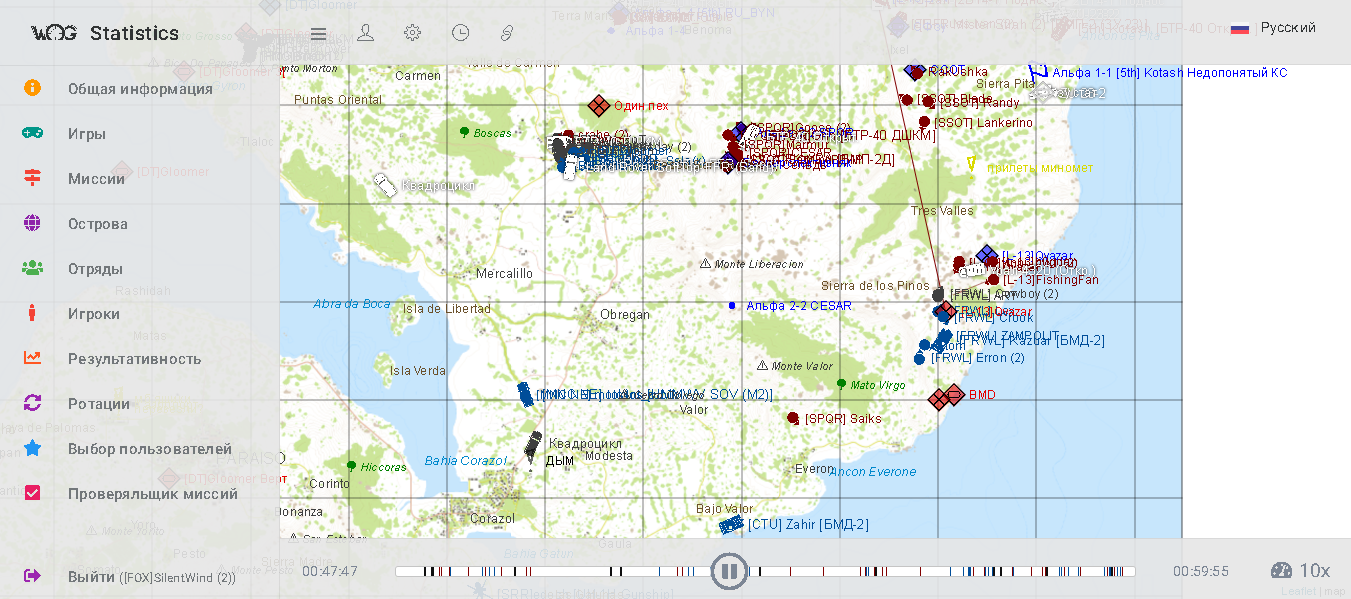Image resolution: width=1351 pixels, height=599 pixels.
Task: Go to Игры section
Action: (x=87, y=134)
